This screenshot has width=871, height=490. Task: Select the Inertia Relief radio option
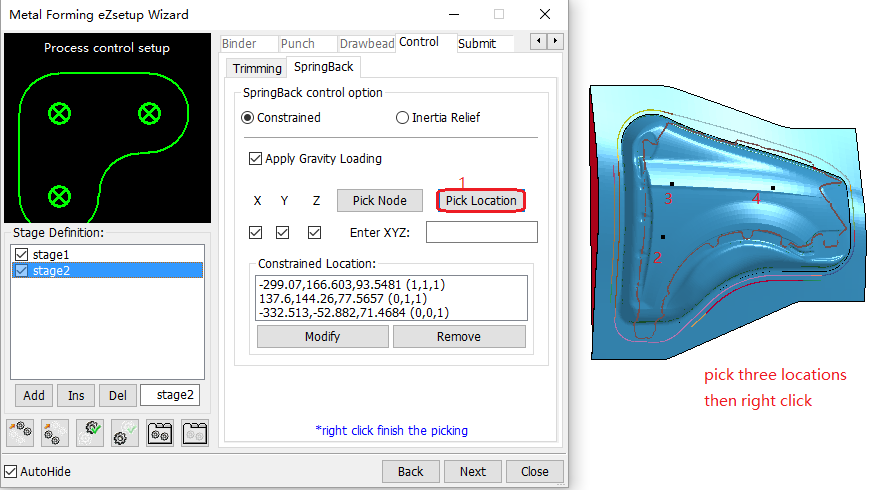402,118
